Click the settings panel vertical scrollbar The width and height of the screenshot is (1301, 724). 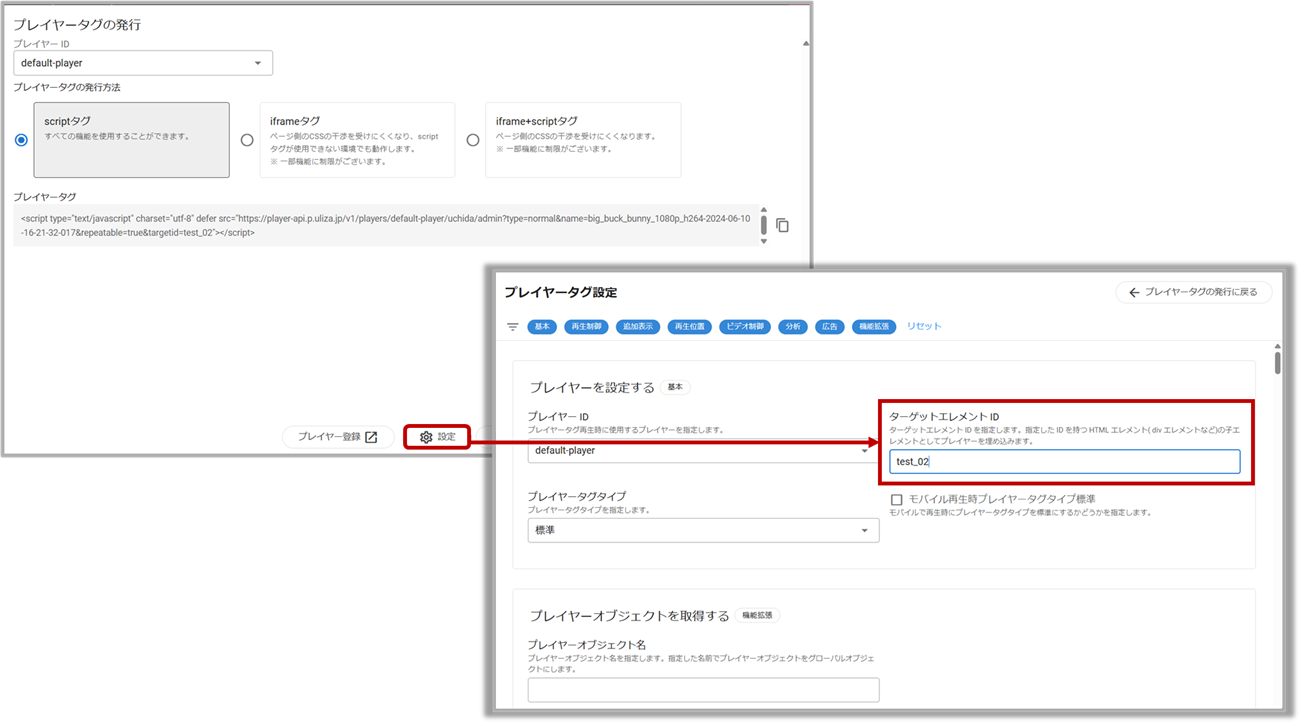point(1277,362)
